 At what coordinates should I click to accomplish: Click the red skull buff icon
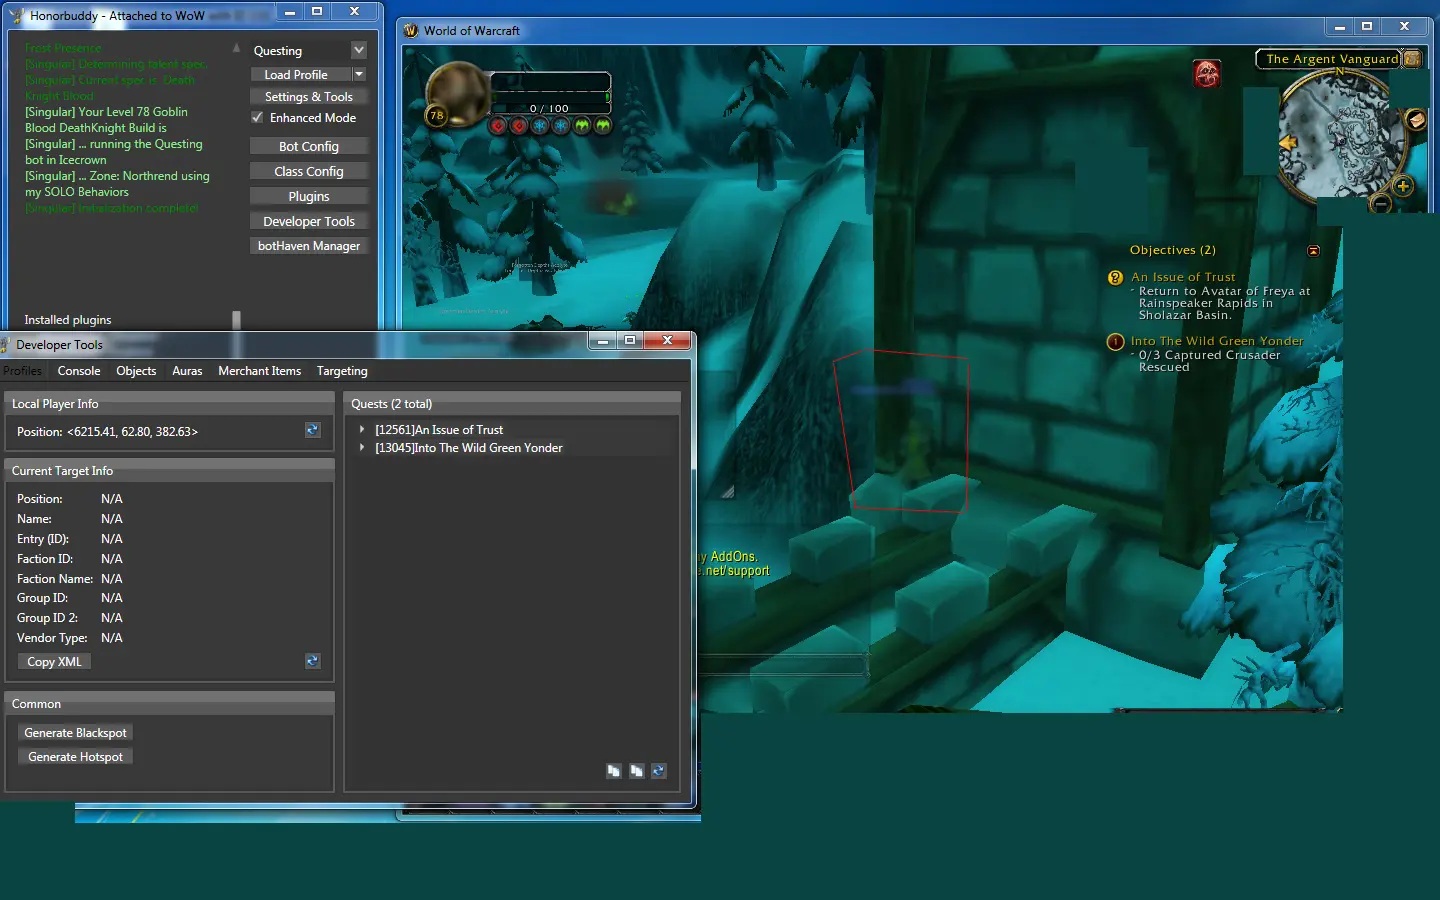coord(1207,73)
